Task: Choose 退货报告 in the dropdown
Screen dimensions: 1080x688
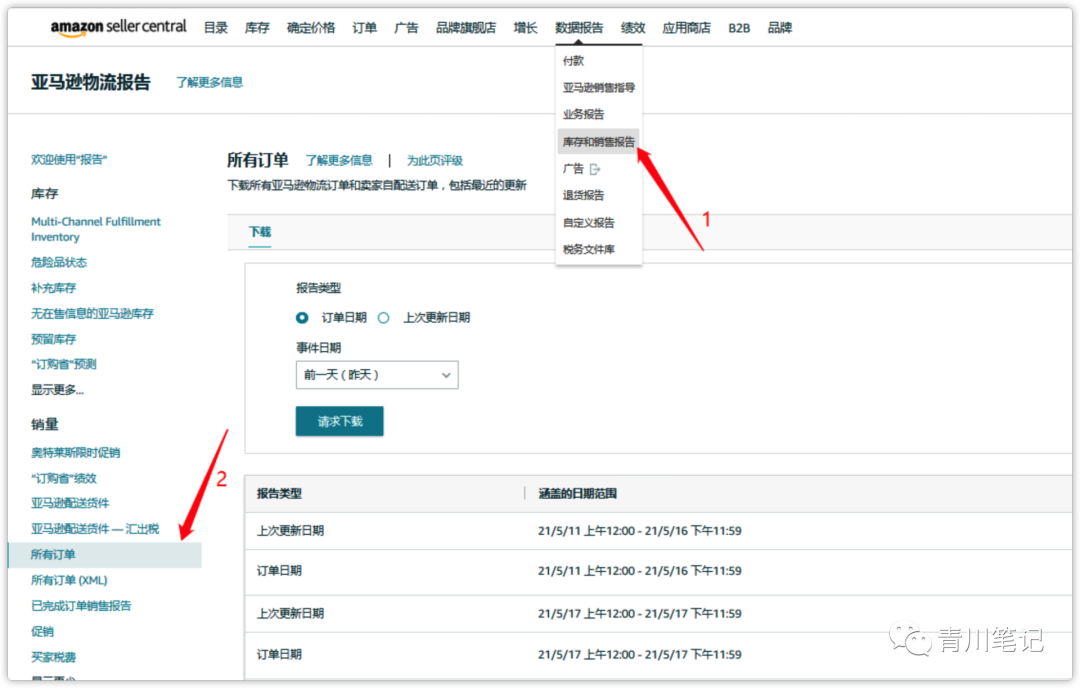Action: pos(583,196)
